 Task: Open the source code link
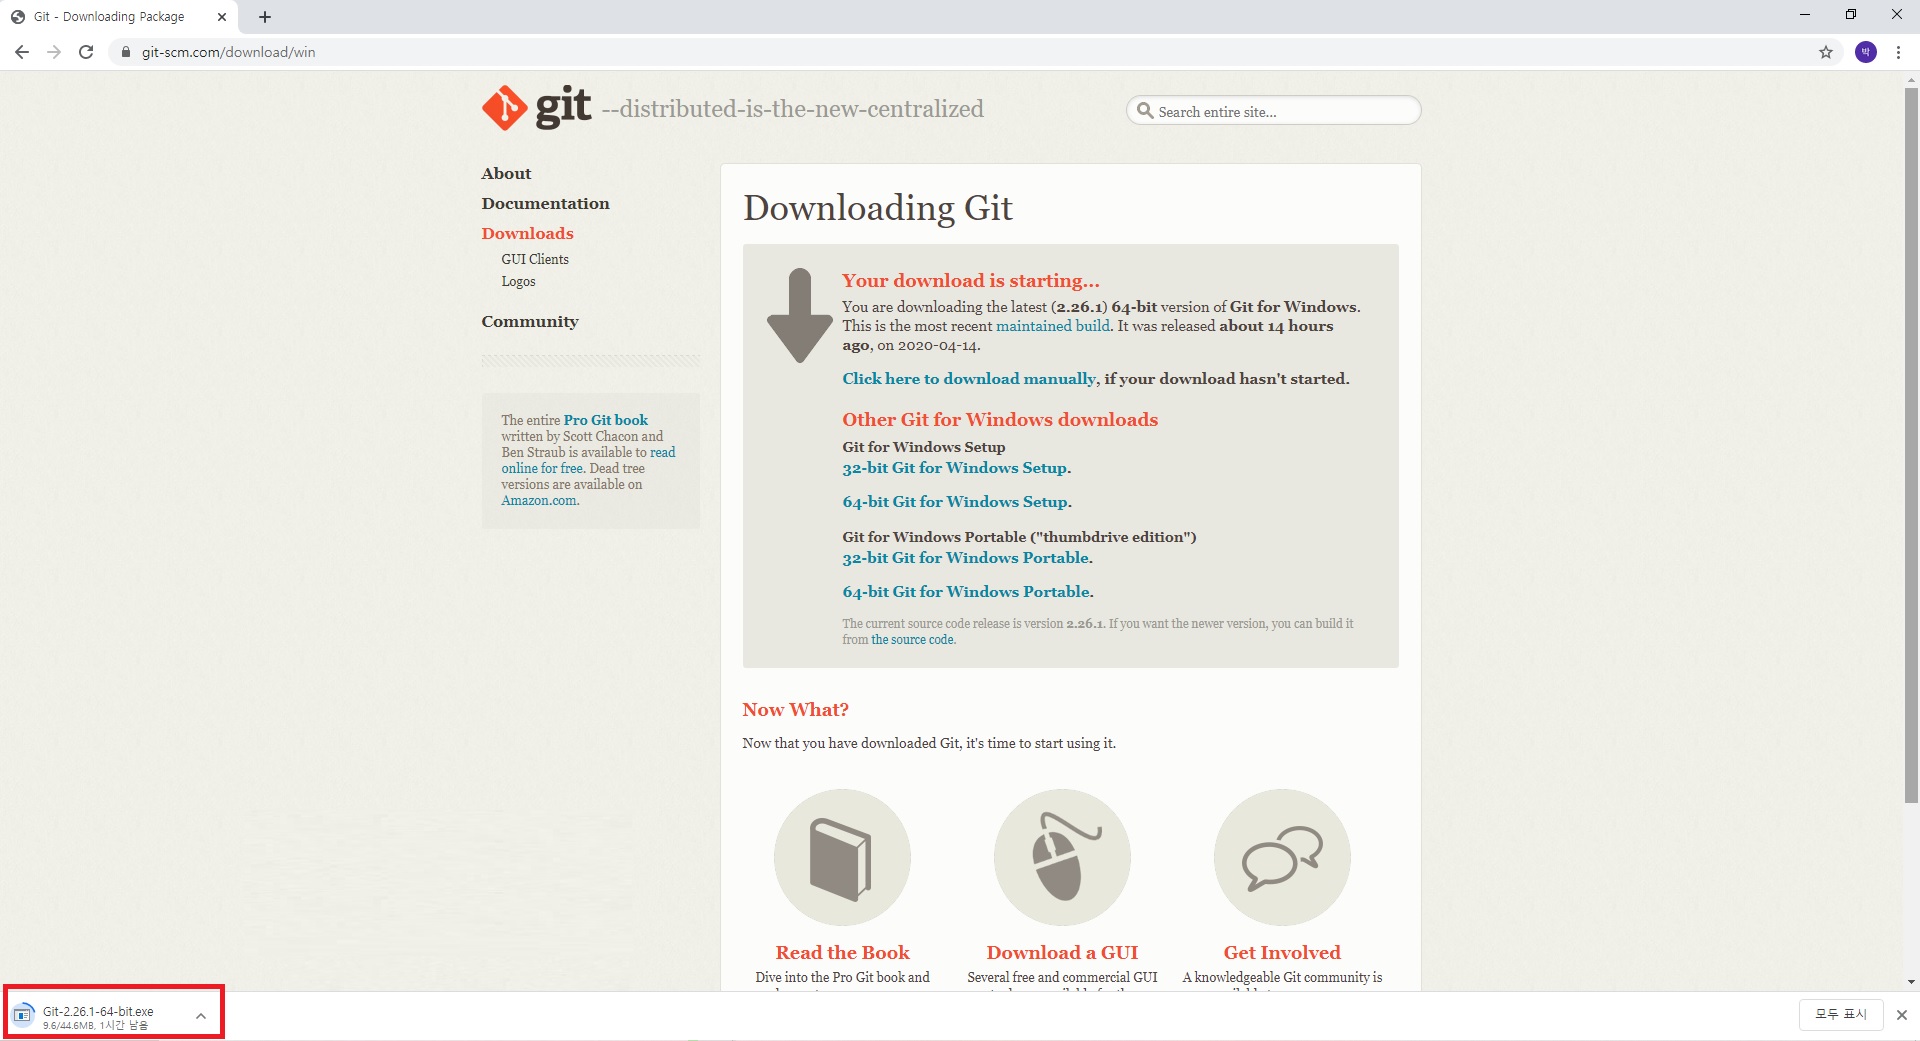[x=912, y=640]
